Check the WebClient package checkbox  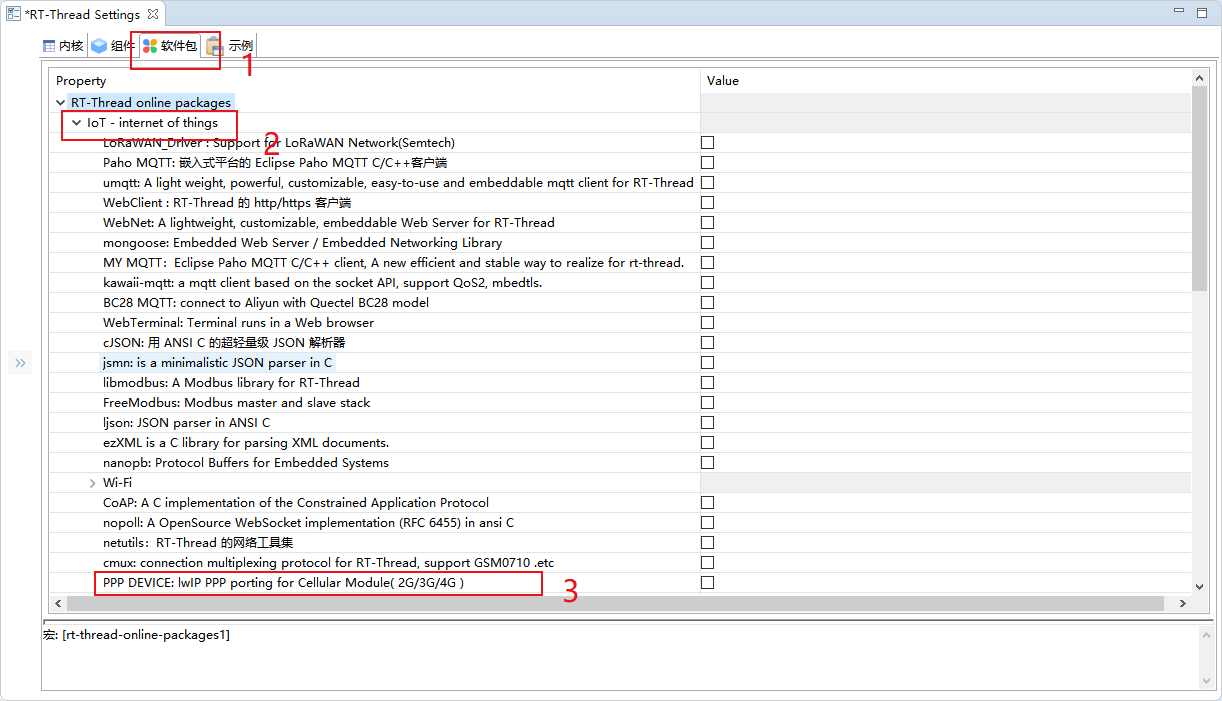click(x=707, y=202)
